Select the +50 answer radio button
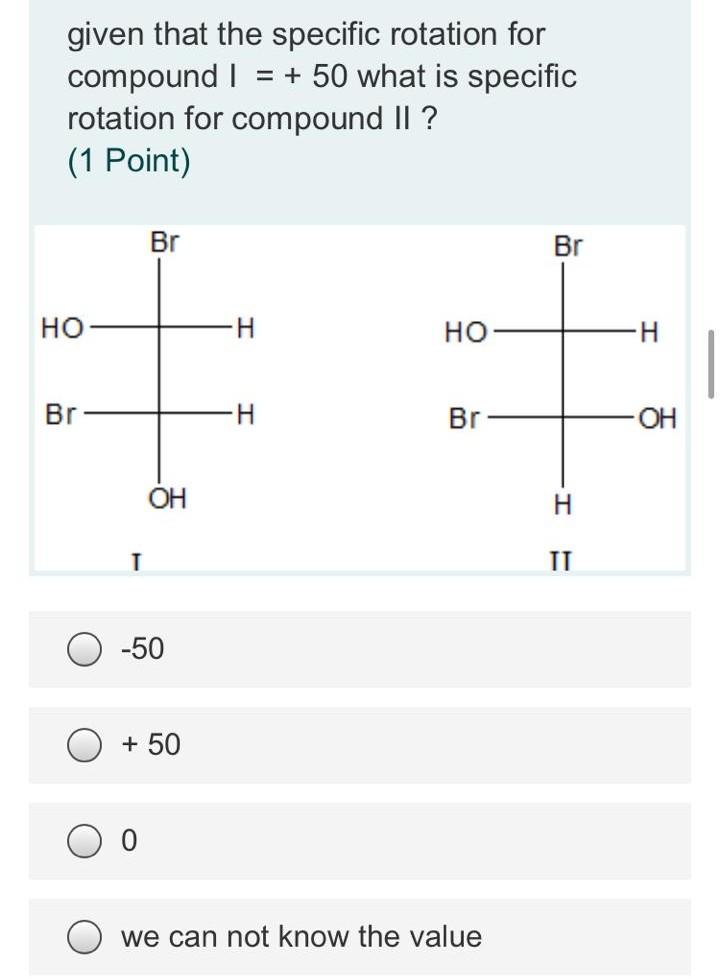This screenshot has height=979, width=720. (84, 744)
